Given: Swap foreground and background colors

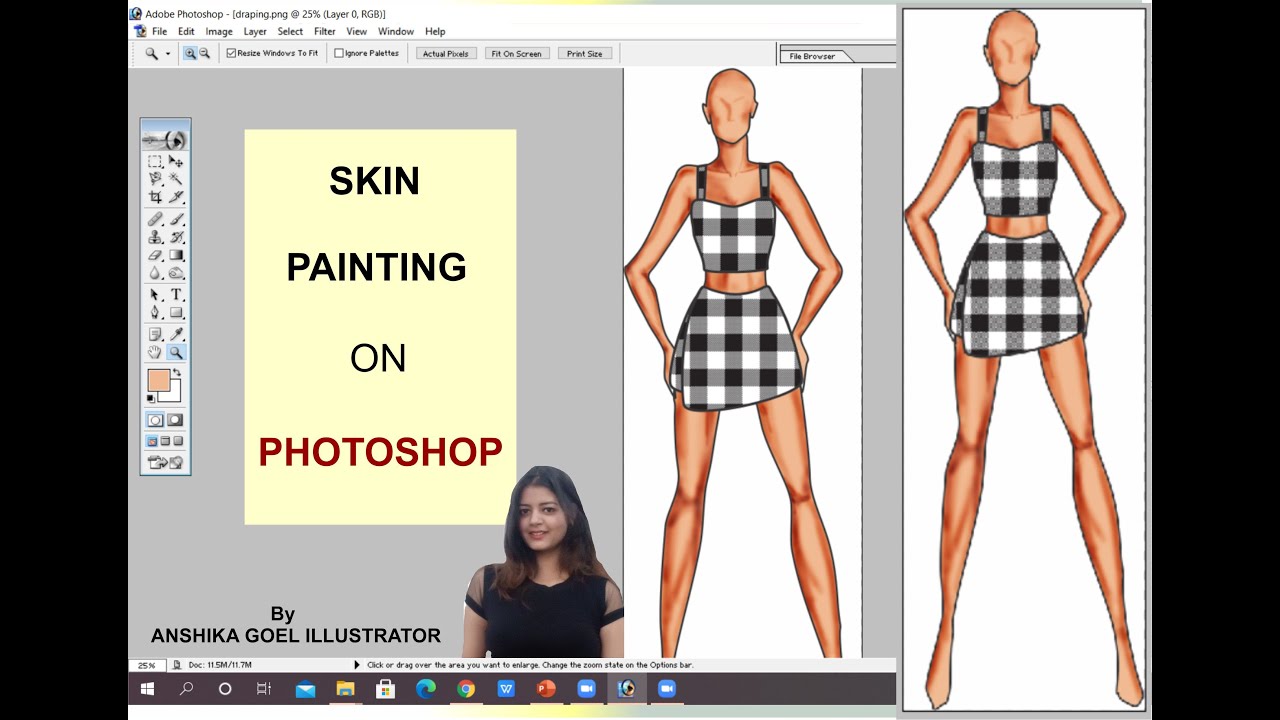Looking at the screenshot, I should 177,373.
